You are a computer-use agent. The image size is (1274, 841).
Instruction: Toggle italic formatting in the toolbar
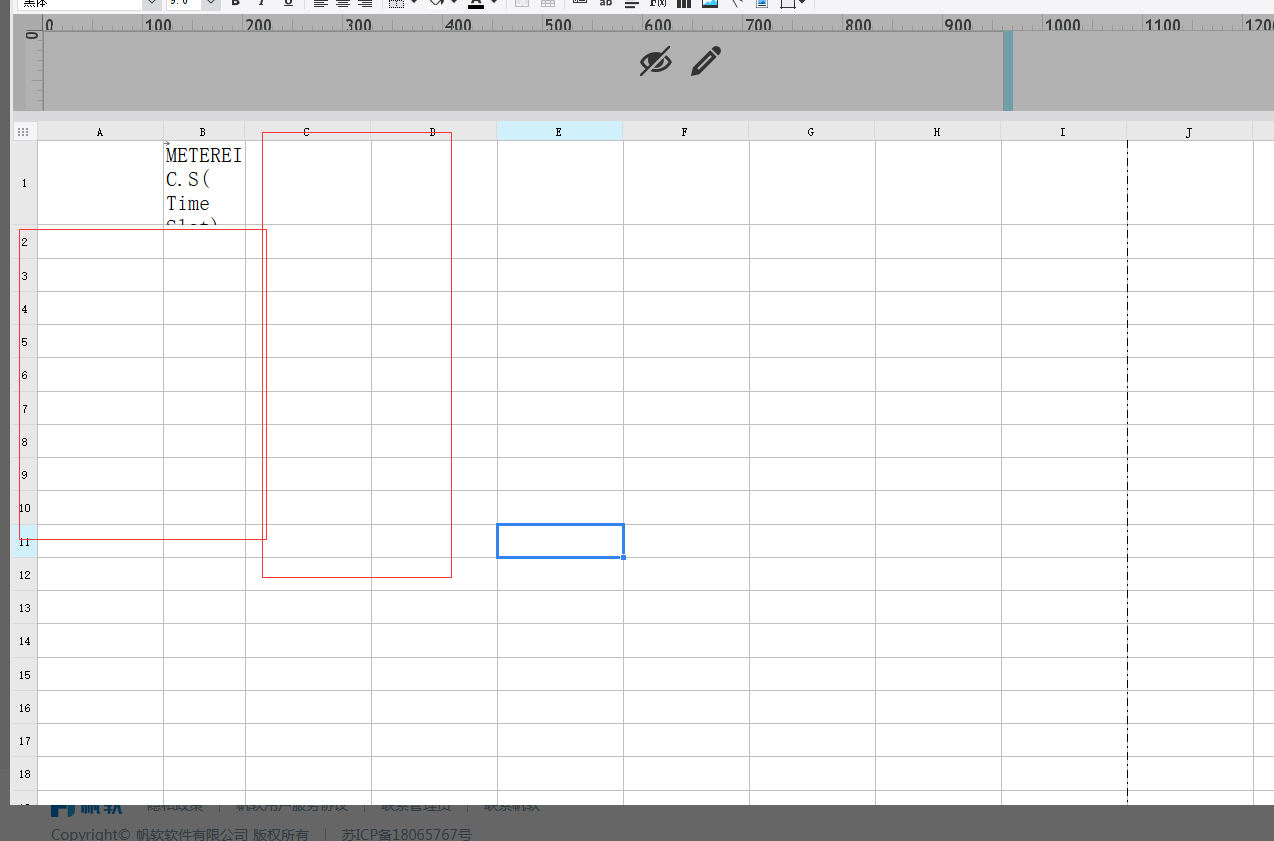click(262, 3)
